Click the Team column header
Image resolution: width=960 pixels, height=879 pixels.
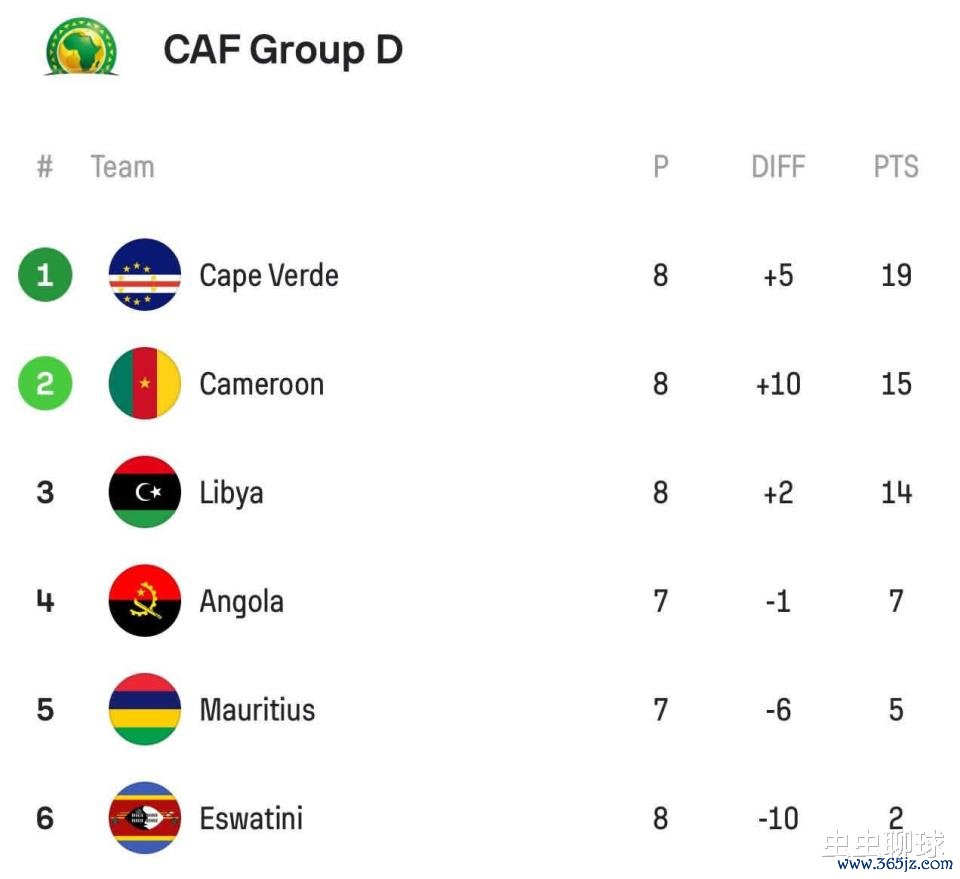[x=122, y=166]
